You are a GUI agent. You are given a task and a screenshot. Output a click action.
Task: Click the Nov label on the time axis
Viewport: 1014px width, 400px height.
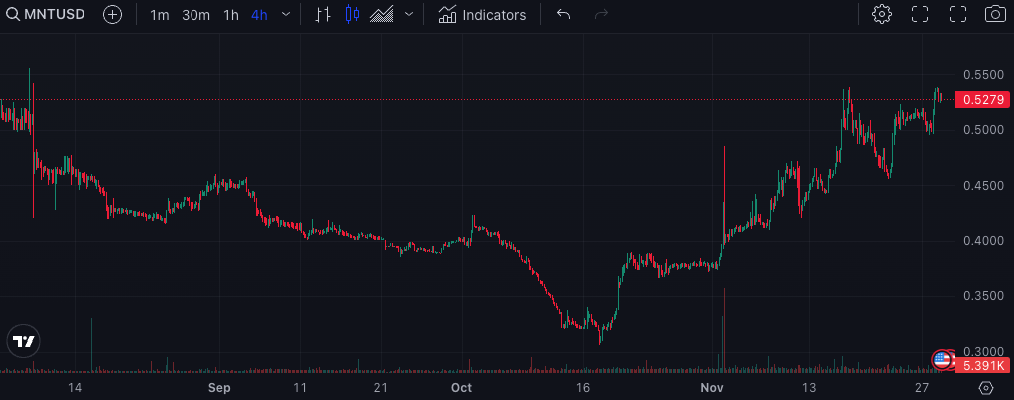[x=712, y=388]
